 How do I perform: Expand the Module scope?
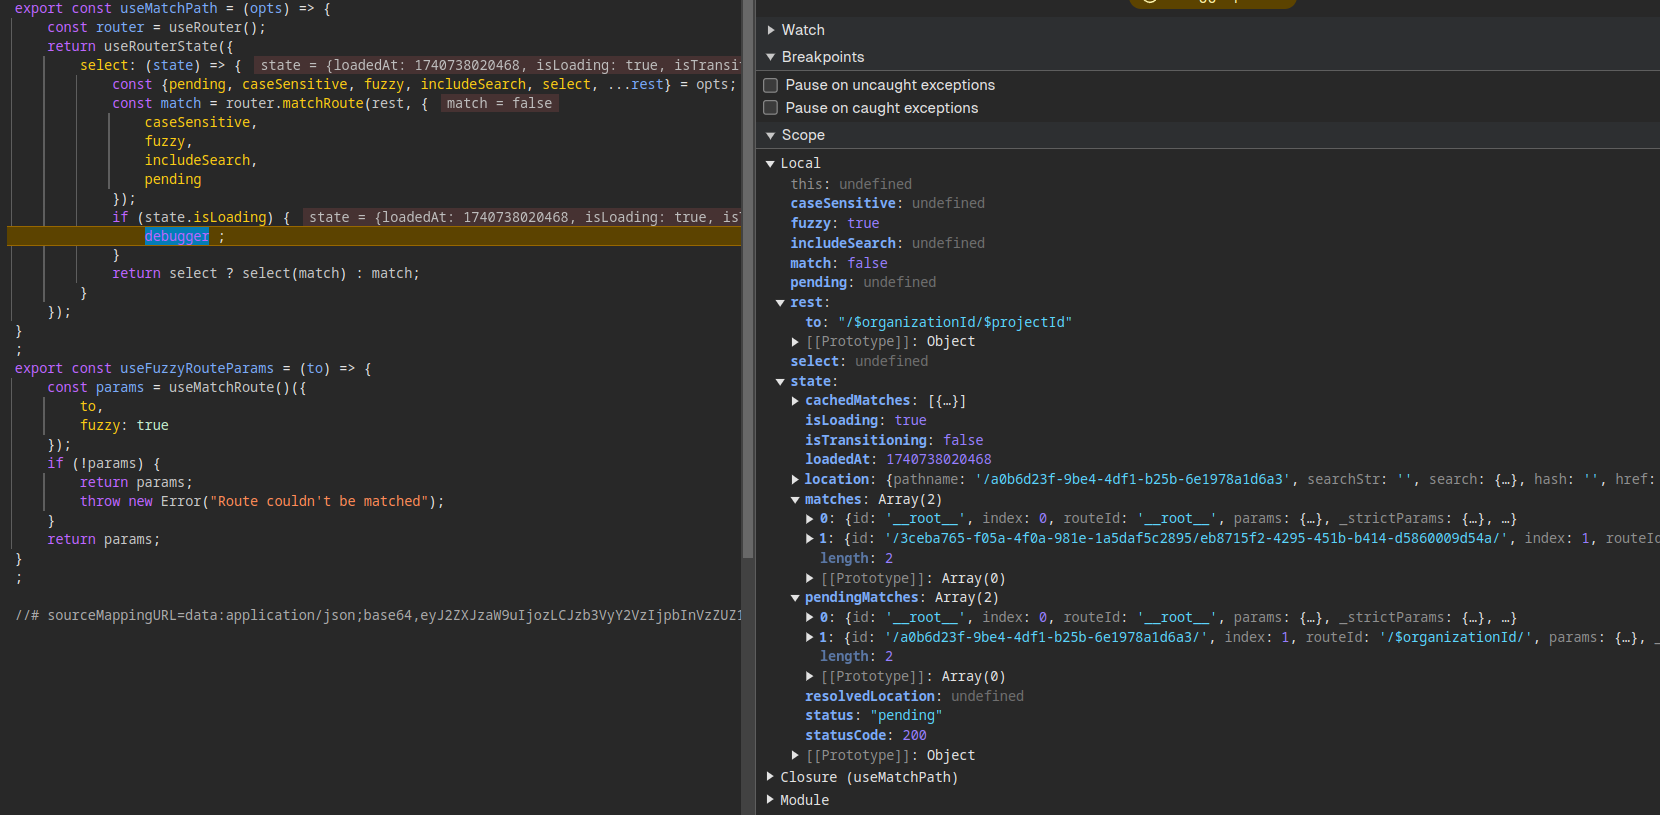(x=770, y=800)
